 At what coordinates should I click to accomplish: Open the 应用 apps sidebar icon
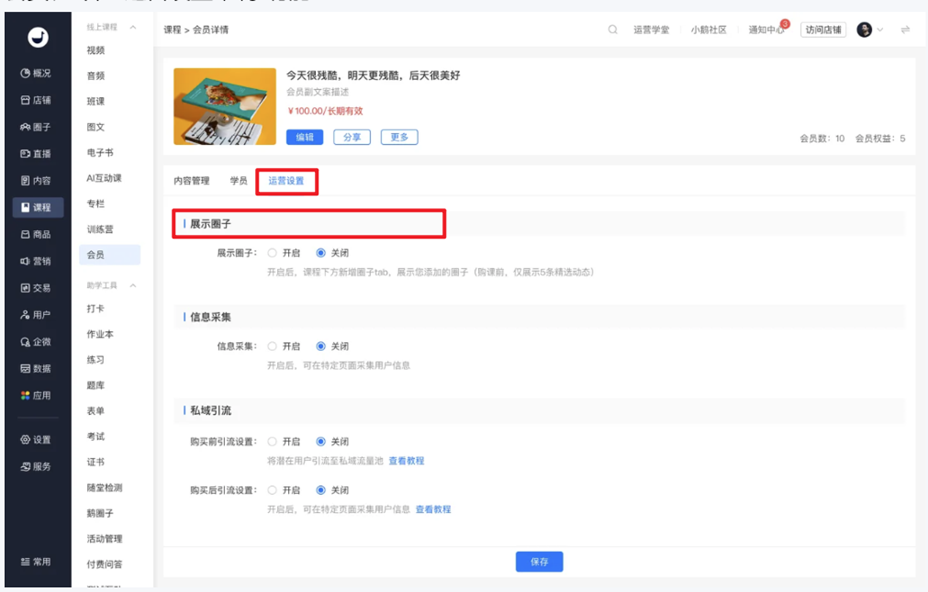pos(36,395)
